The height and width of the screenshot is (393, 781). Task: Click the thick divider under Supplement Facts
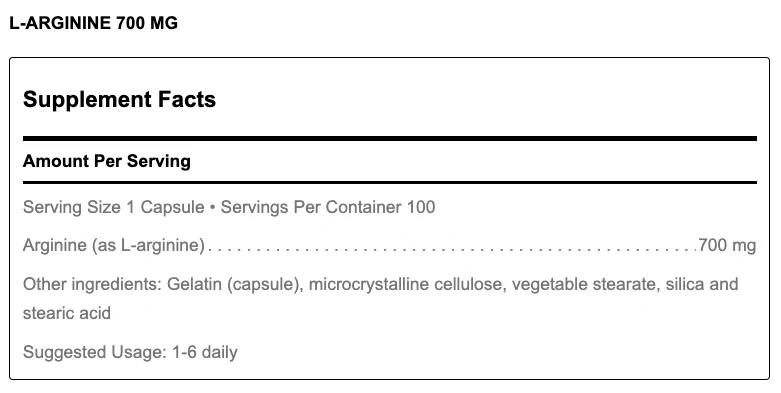(390, 138)
